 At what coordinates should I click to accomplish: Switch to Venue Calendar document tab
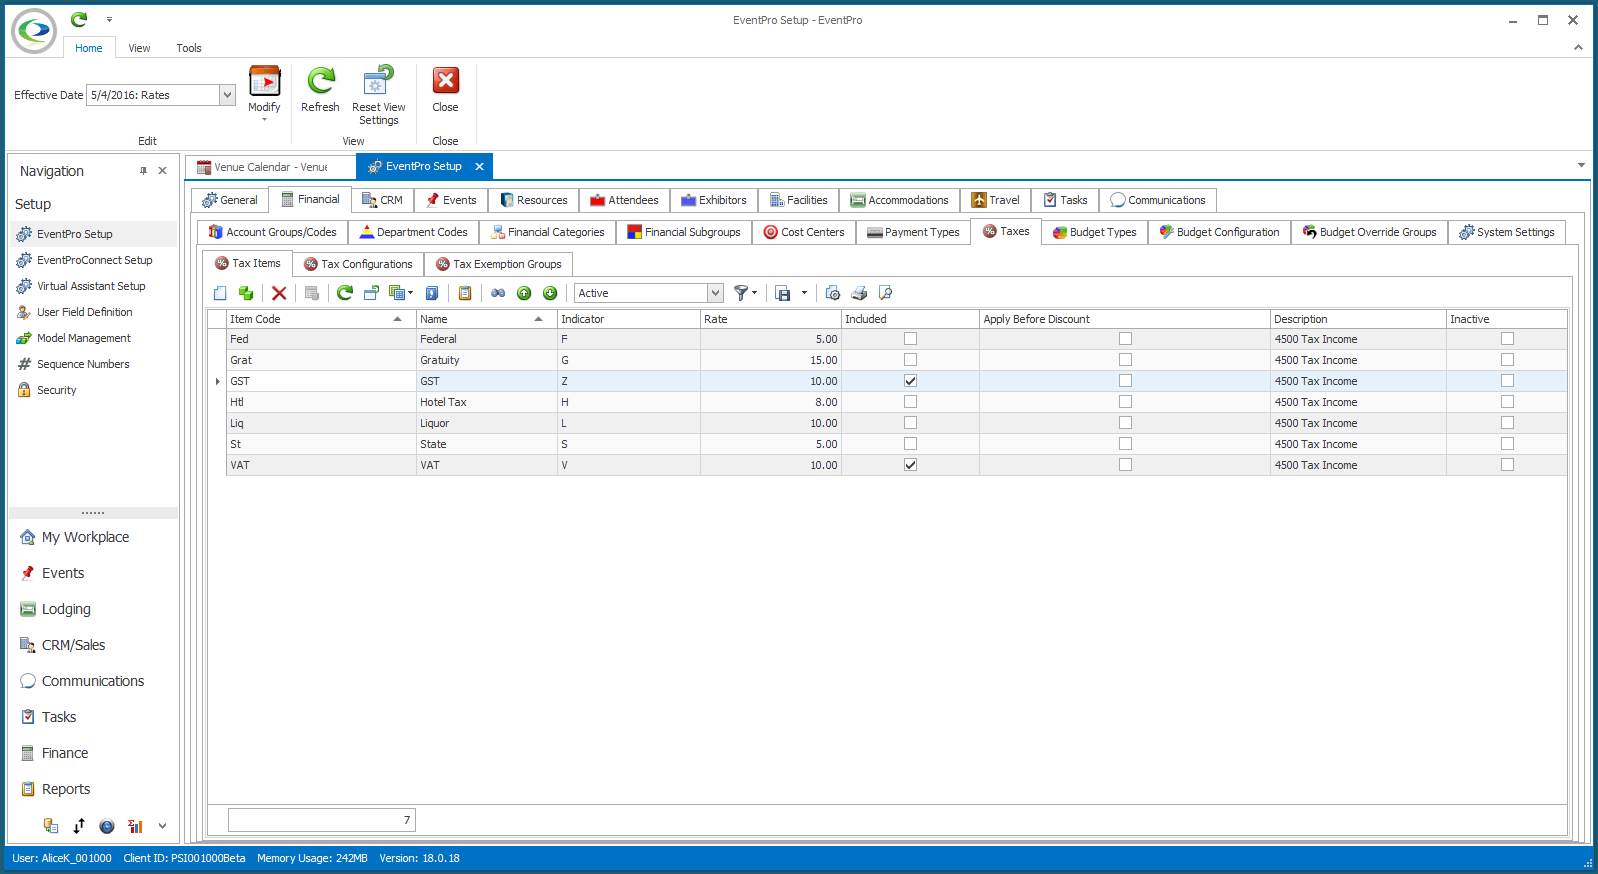click(x=270, y=167)
